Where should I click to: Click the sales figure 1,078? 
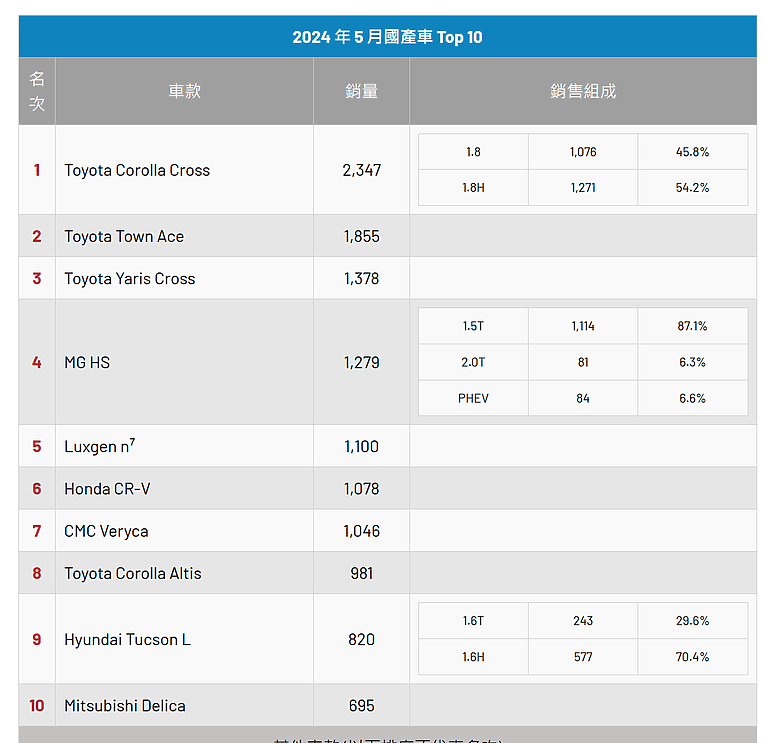pyautogui.click(x=362, y=489)
